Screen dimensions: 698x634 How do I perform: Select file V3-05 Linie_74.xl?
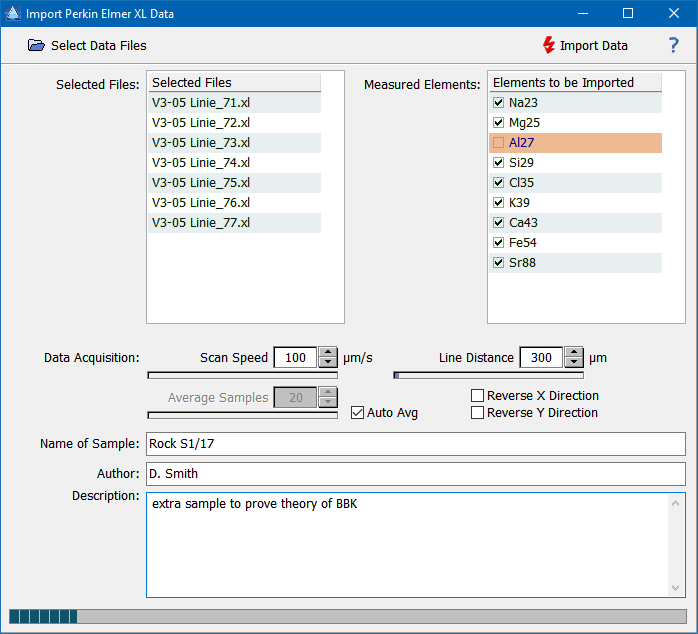235,163
